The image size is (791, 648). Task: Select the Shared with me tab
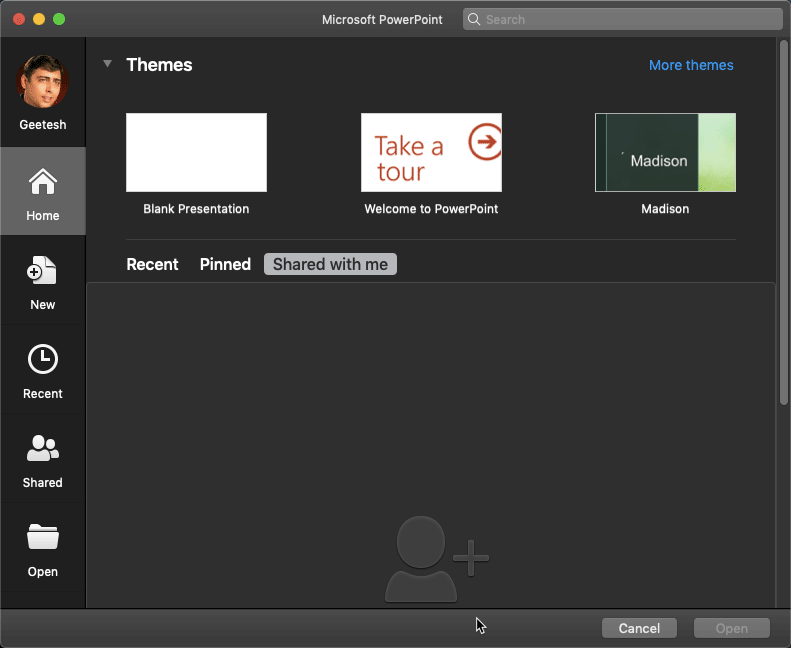tap(330, 264)
